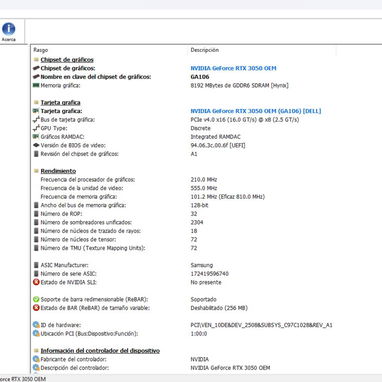
Task: Click the icon beside Nombre en clave del chipset
Action: (36, 77)
